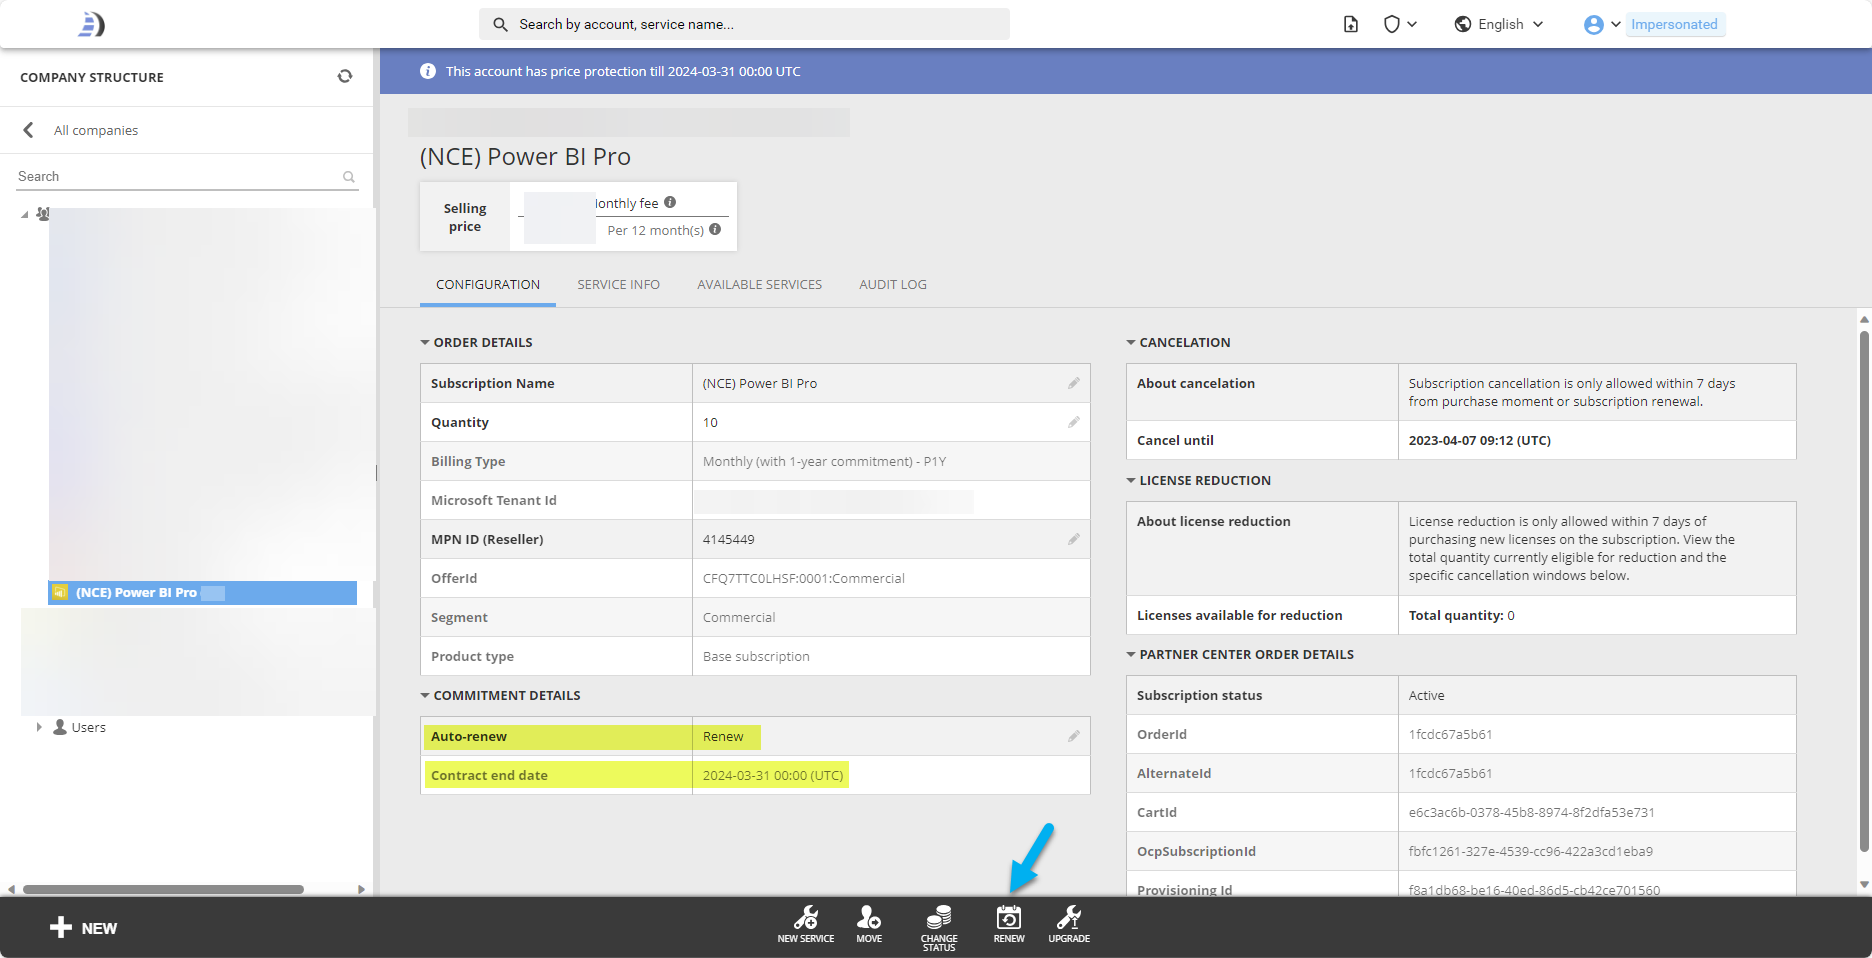Click the New button in bottom bar

[x=84, y=928]
